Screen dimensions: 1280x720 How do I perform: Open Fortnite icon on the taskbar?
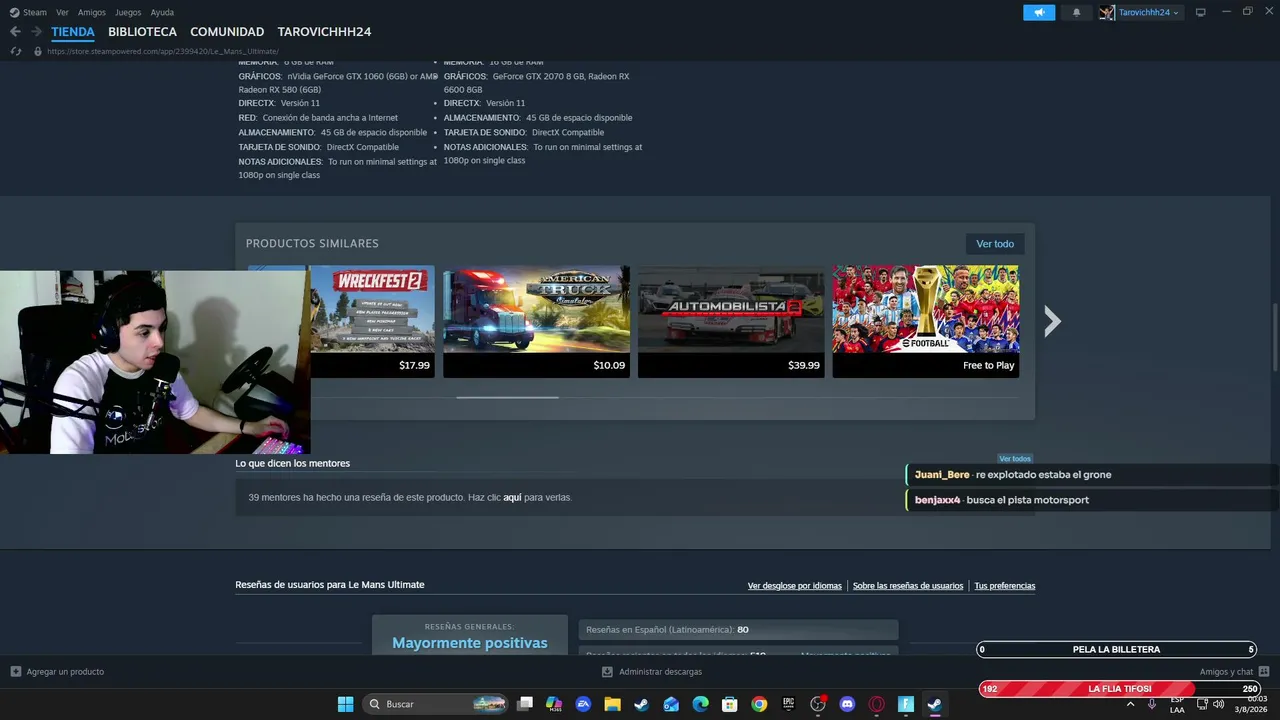(x=906, y=704)
